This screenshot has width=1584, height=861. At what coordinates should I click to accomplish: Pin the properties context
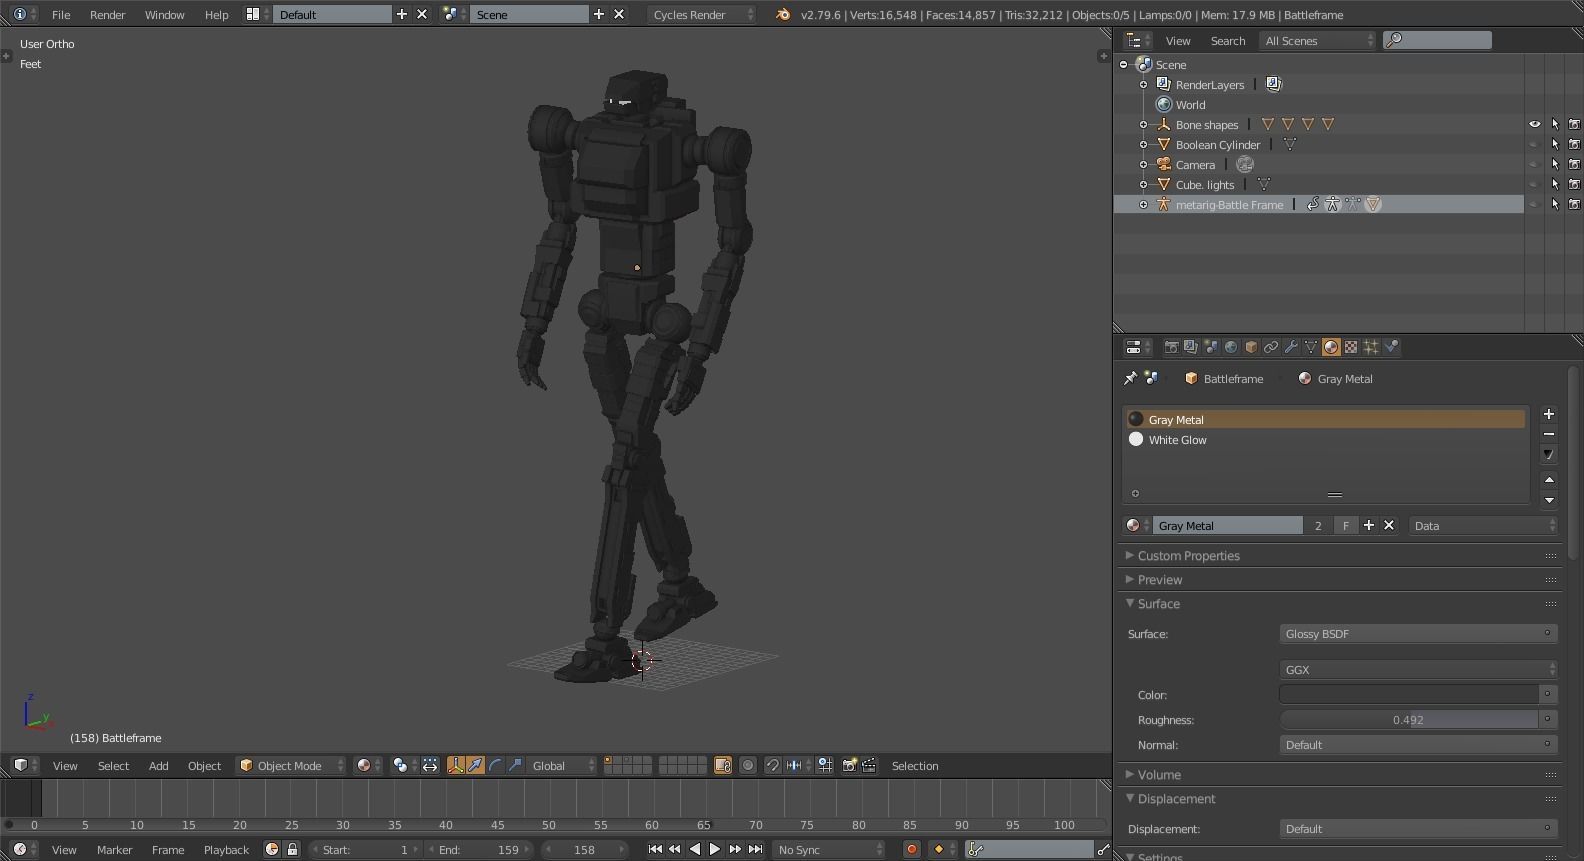pos(1130,379)
